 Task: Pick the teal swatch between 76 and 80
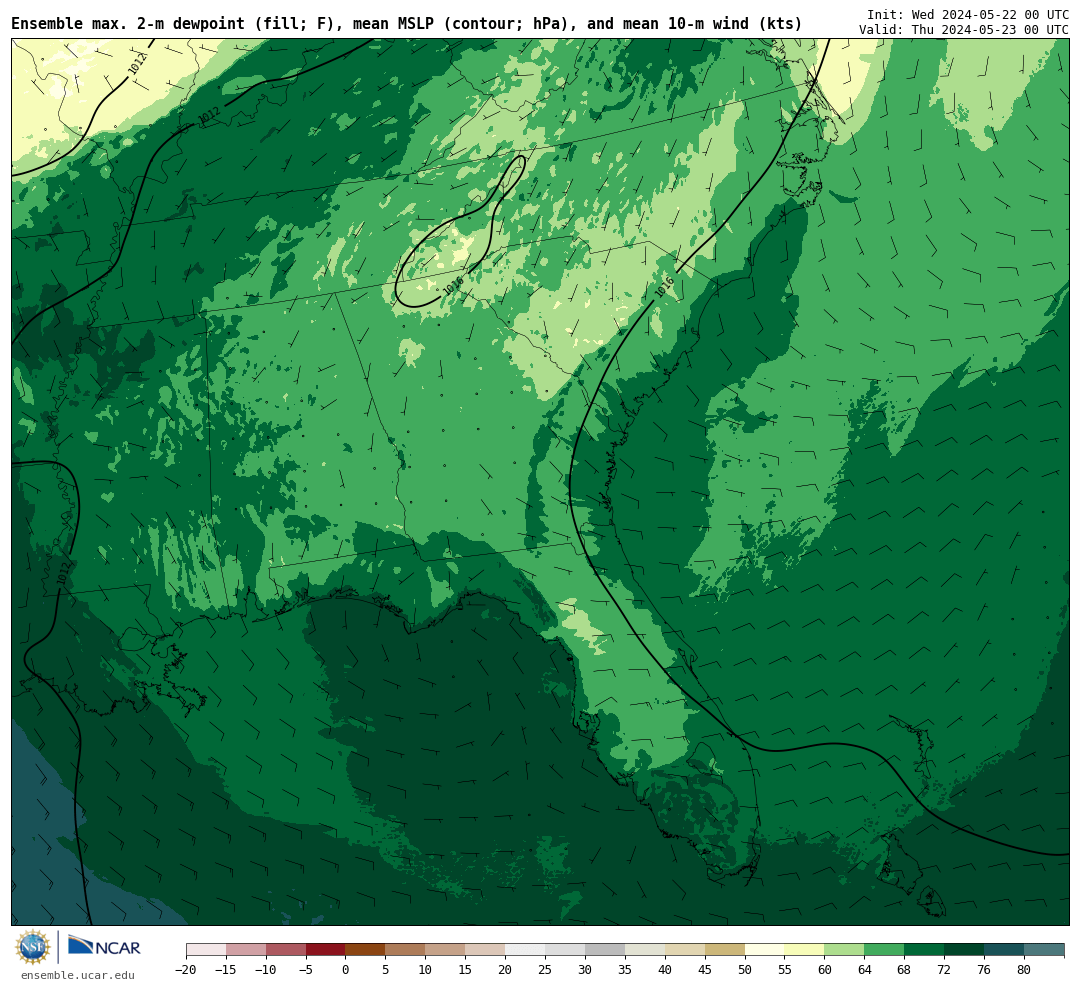tap(1005, 950)
